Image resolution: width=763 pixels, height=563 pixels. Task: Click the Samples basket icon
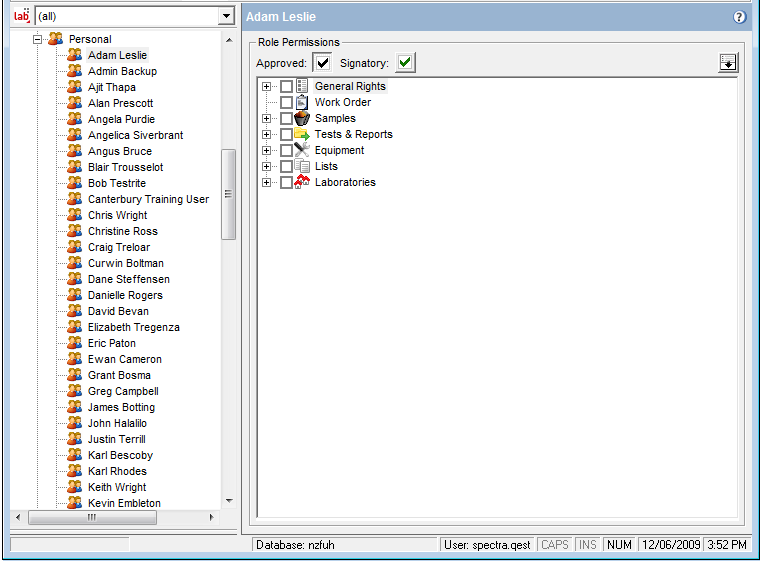[302, 119]
